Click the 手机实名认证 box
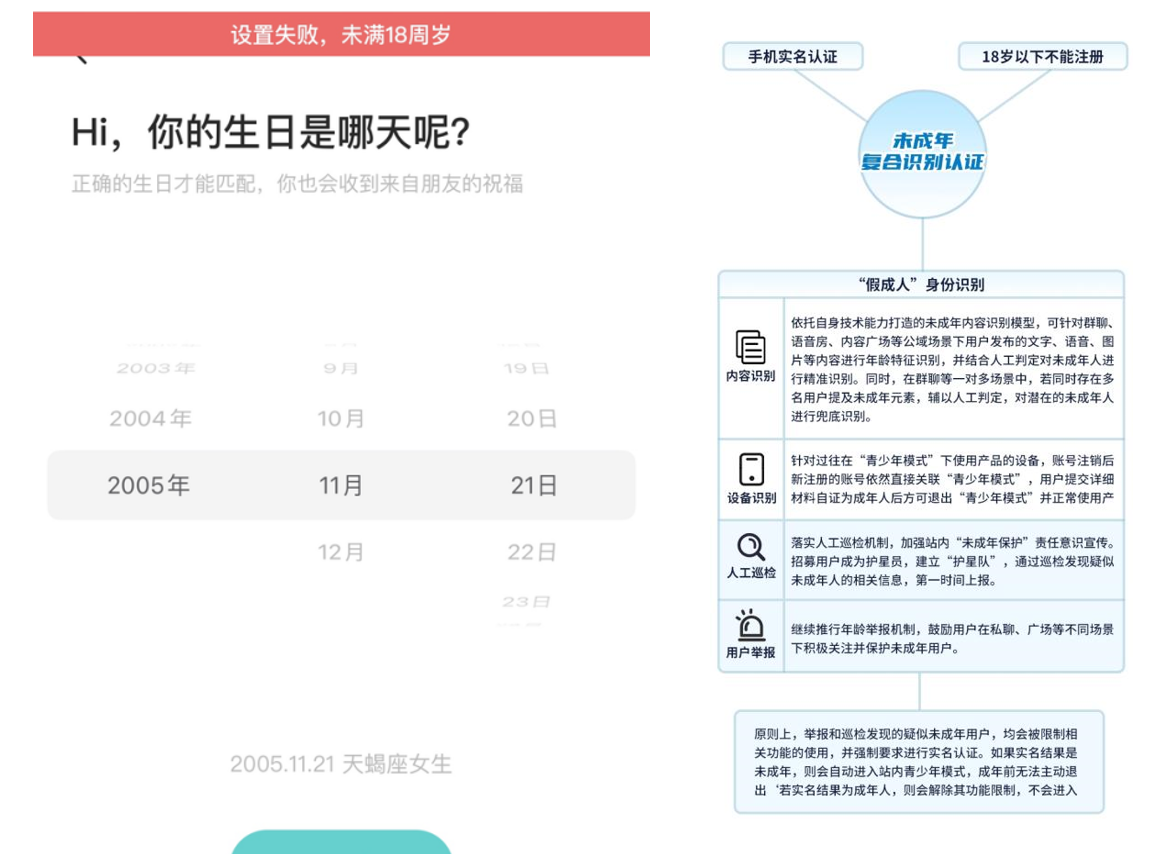The height and width of the screenshot is (854, 1163). pos(792,57)
